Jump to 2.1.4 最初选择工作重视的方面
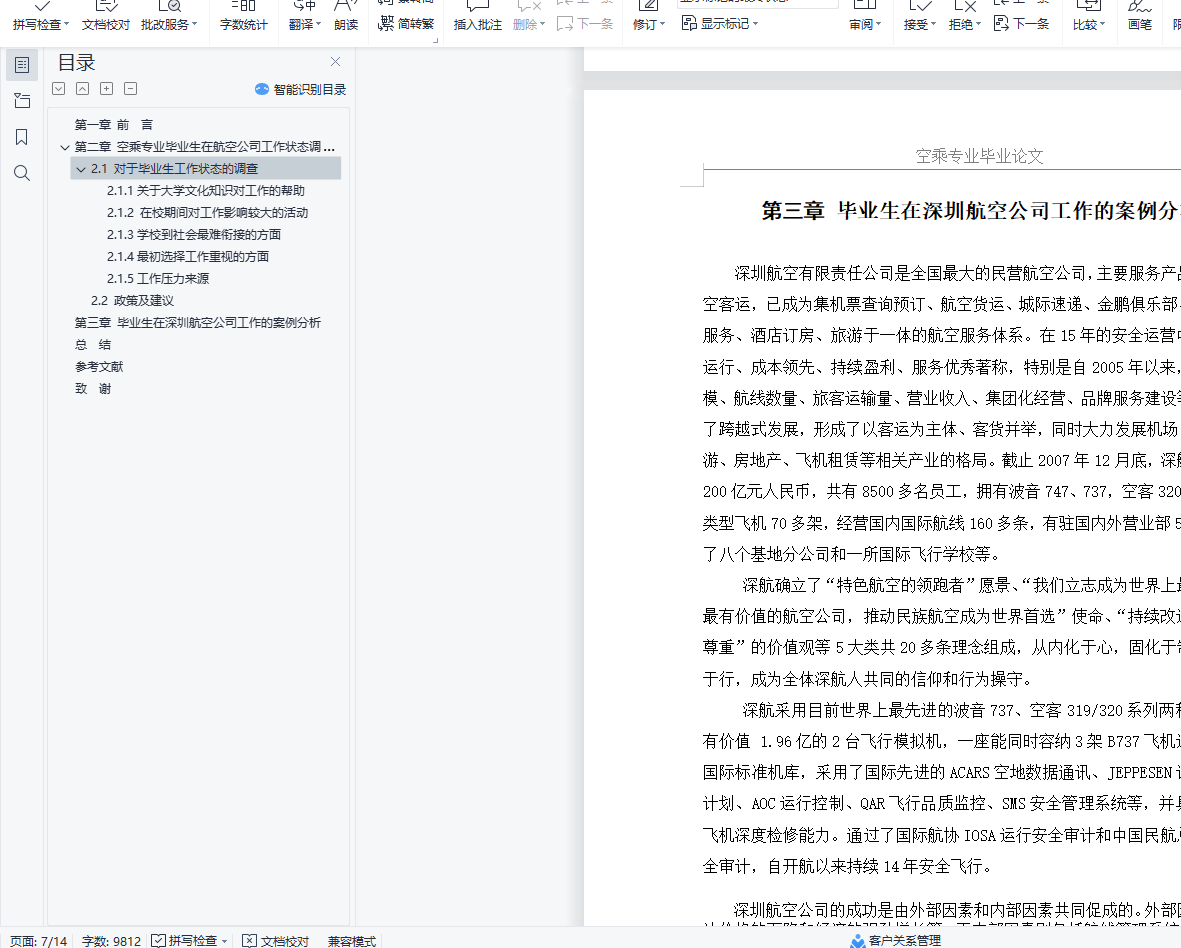The image size is (1181, 948). point(188,256)
